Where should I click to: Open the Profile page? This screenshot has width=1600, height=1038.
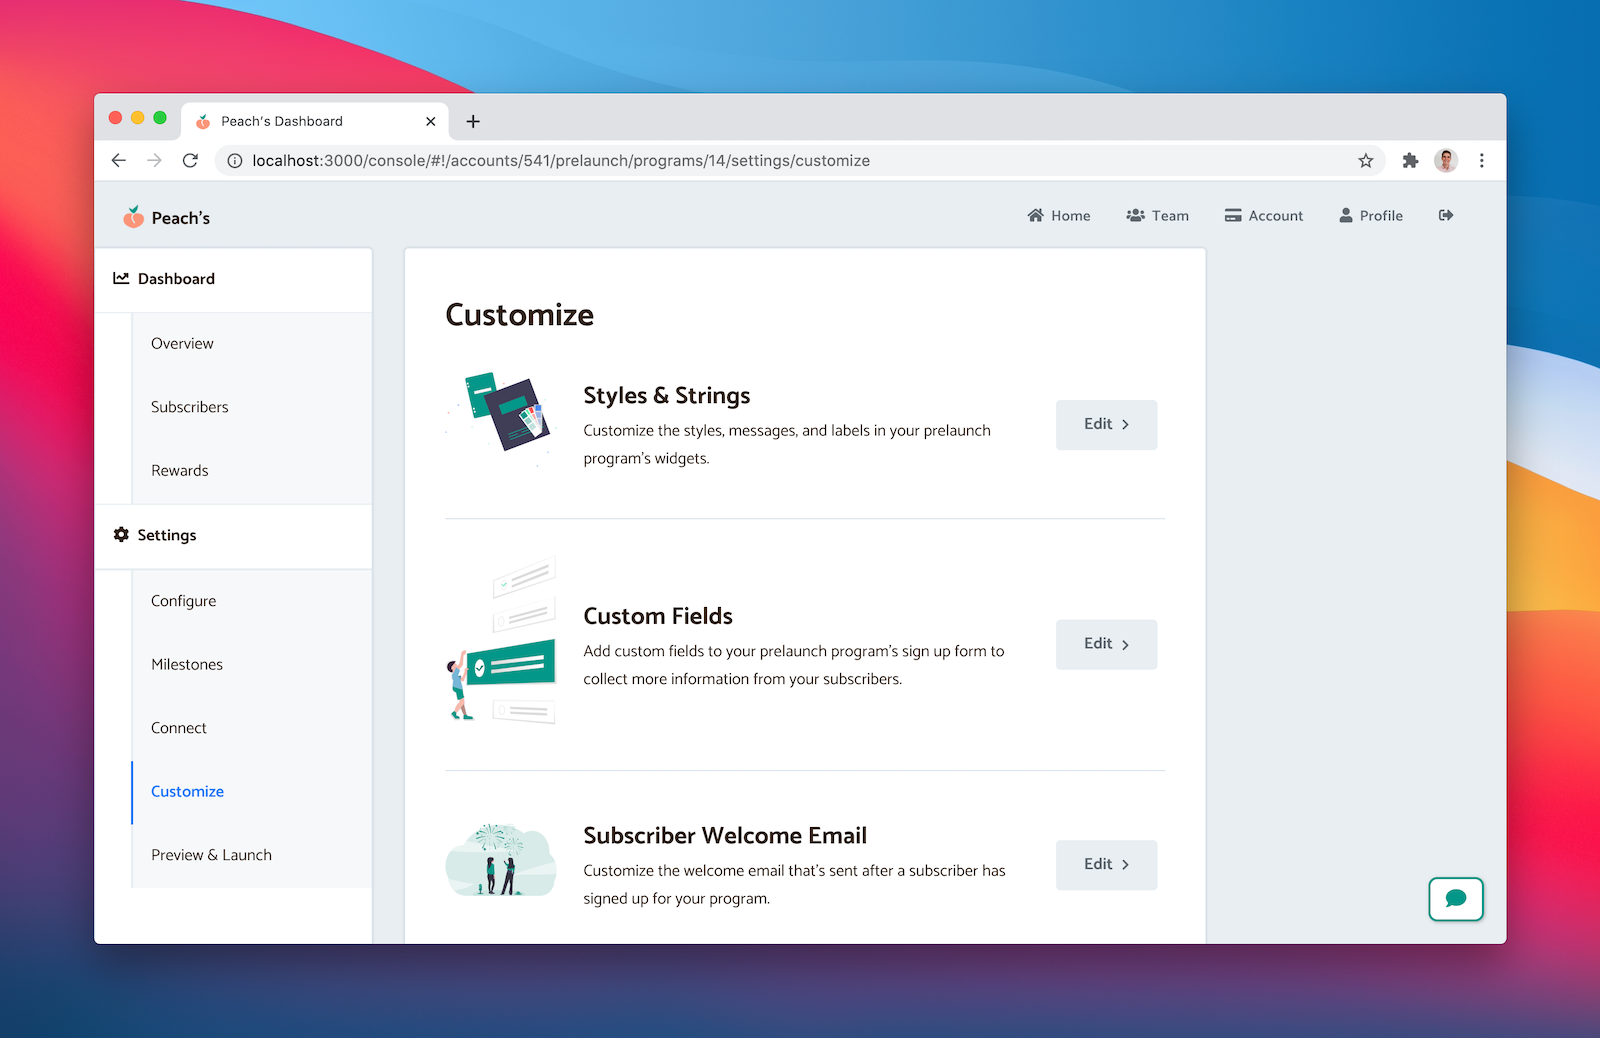[1371, 215]
